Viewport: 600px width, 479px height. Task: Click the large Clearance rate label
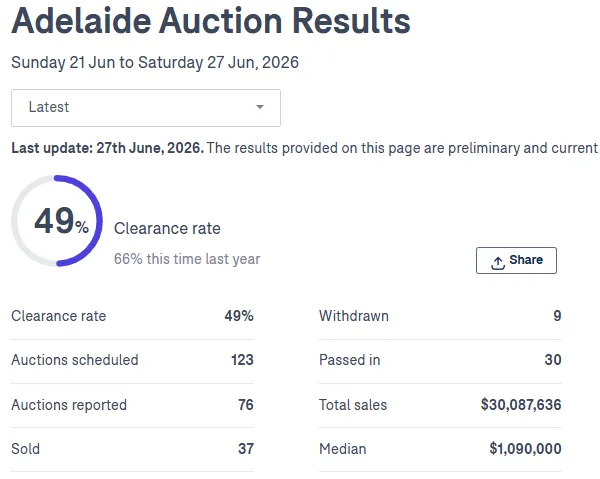pos(167,228)
